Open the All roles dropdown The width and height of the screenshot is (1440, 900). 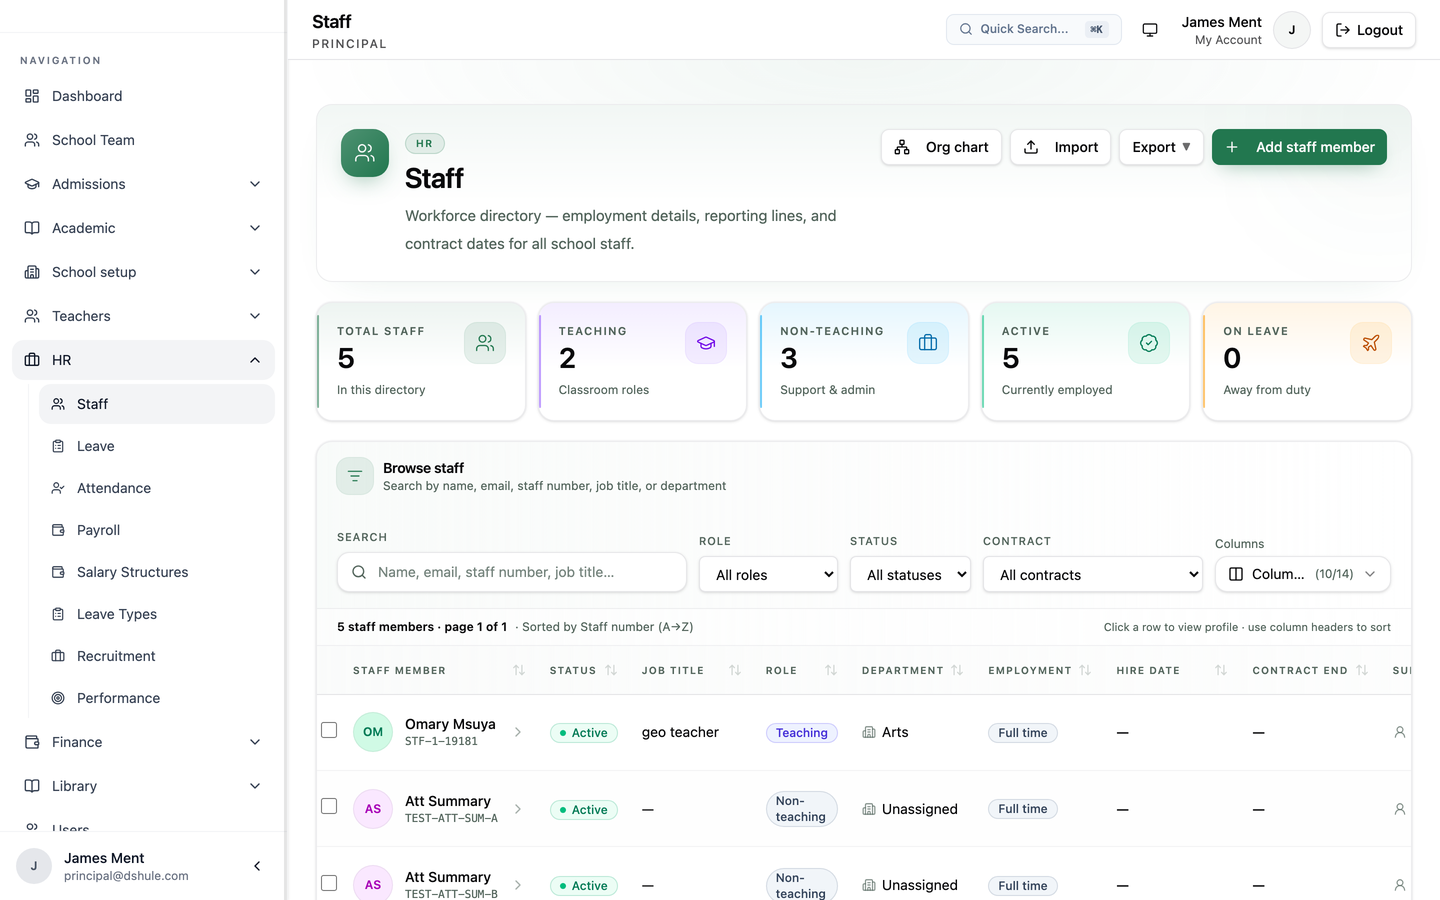point(768,575)
